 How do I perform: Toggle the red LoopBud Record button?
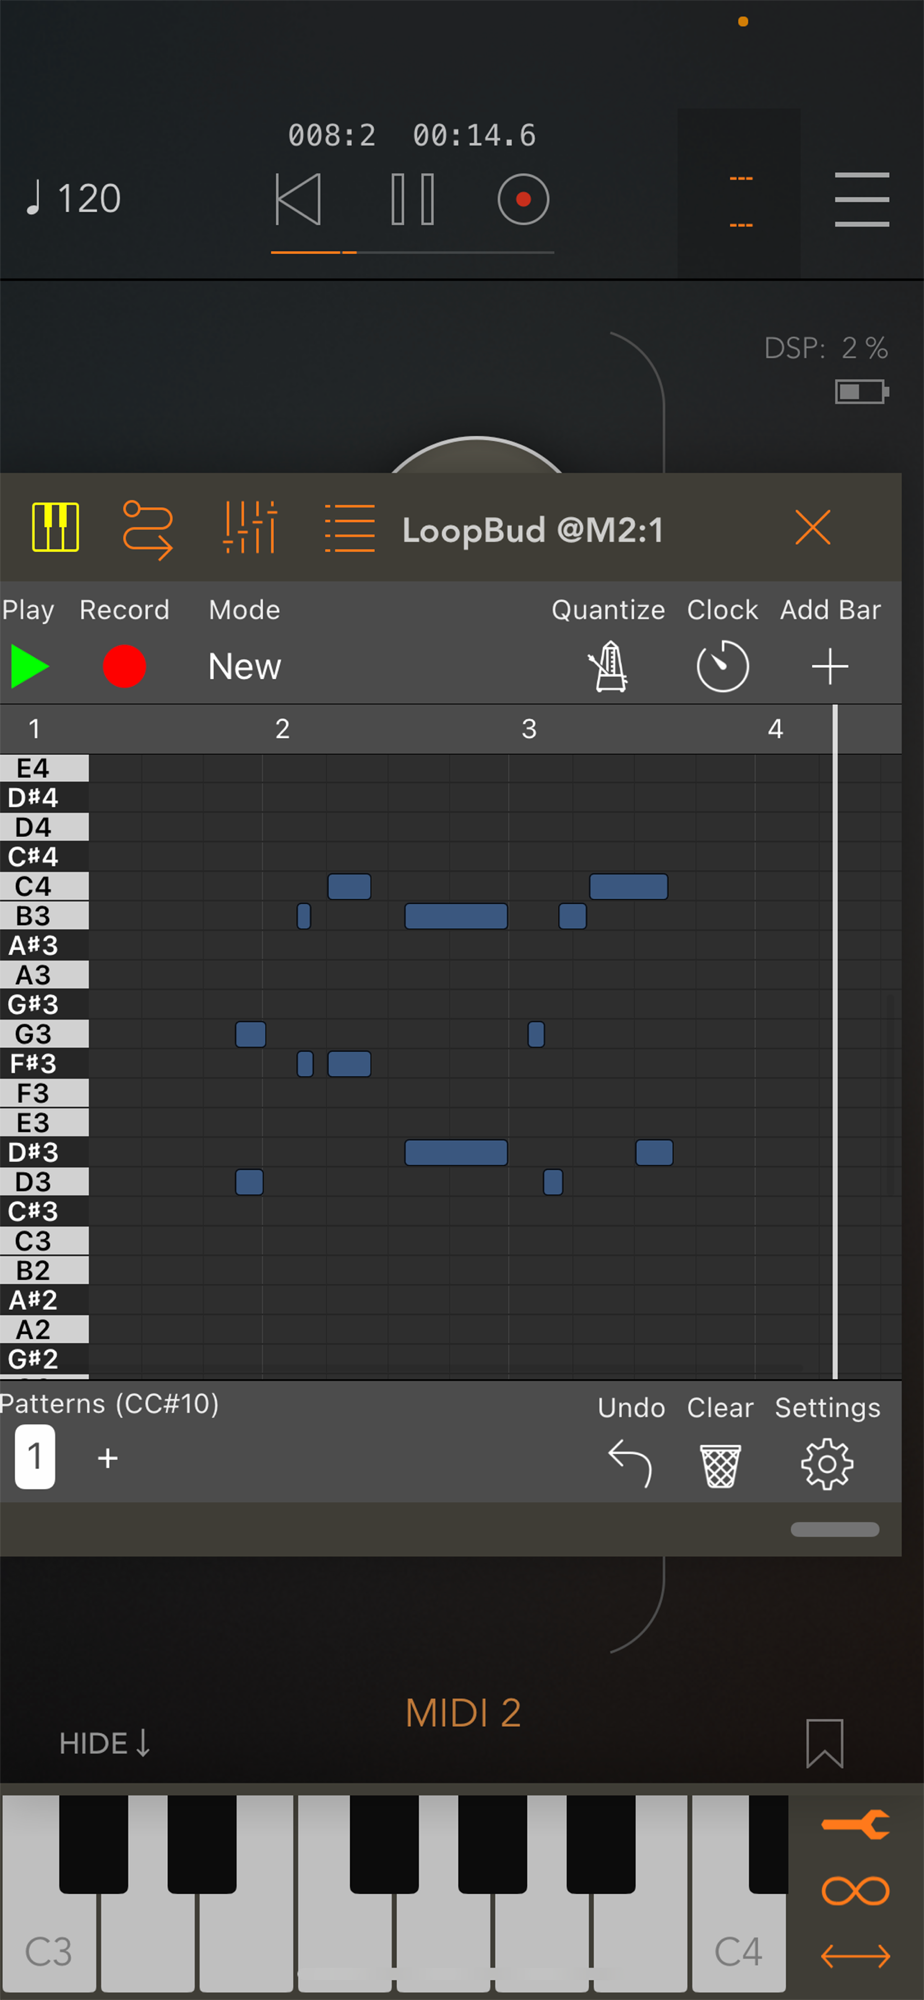[125, 666]
